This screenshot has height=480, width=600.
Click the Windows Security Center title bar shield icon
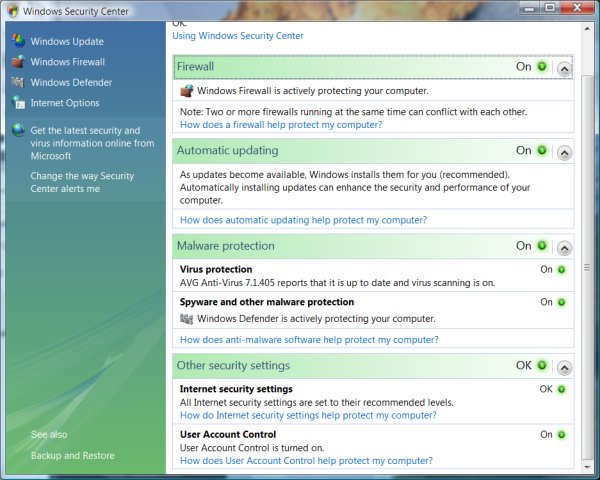14,10
